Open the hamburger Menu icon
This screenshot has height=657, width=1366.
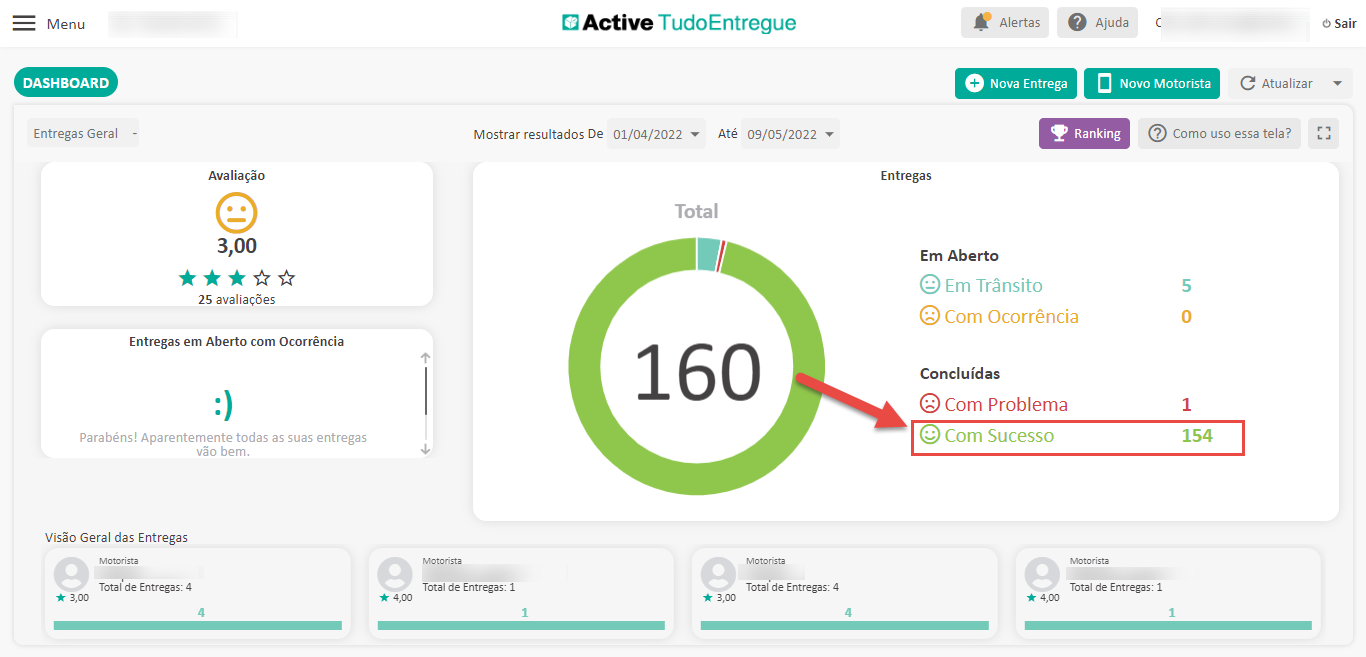(x=24, y=23)
